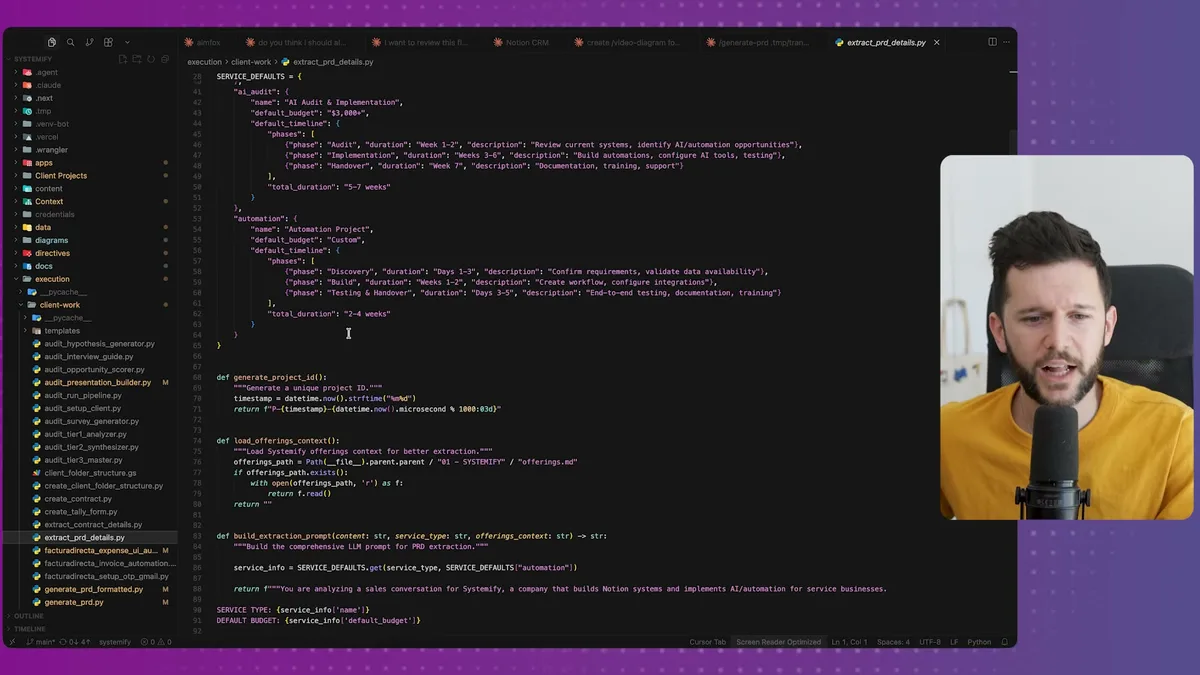Refresh the Explorer file tree
Image resolution: width=1200 pixels, height=675 pixels.
pos(151,59)
